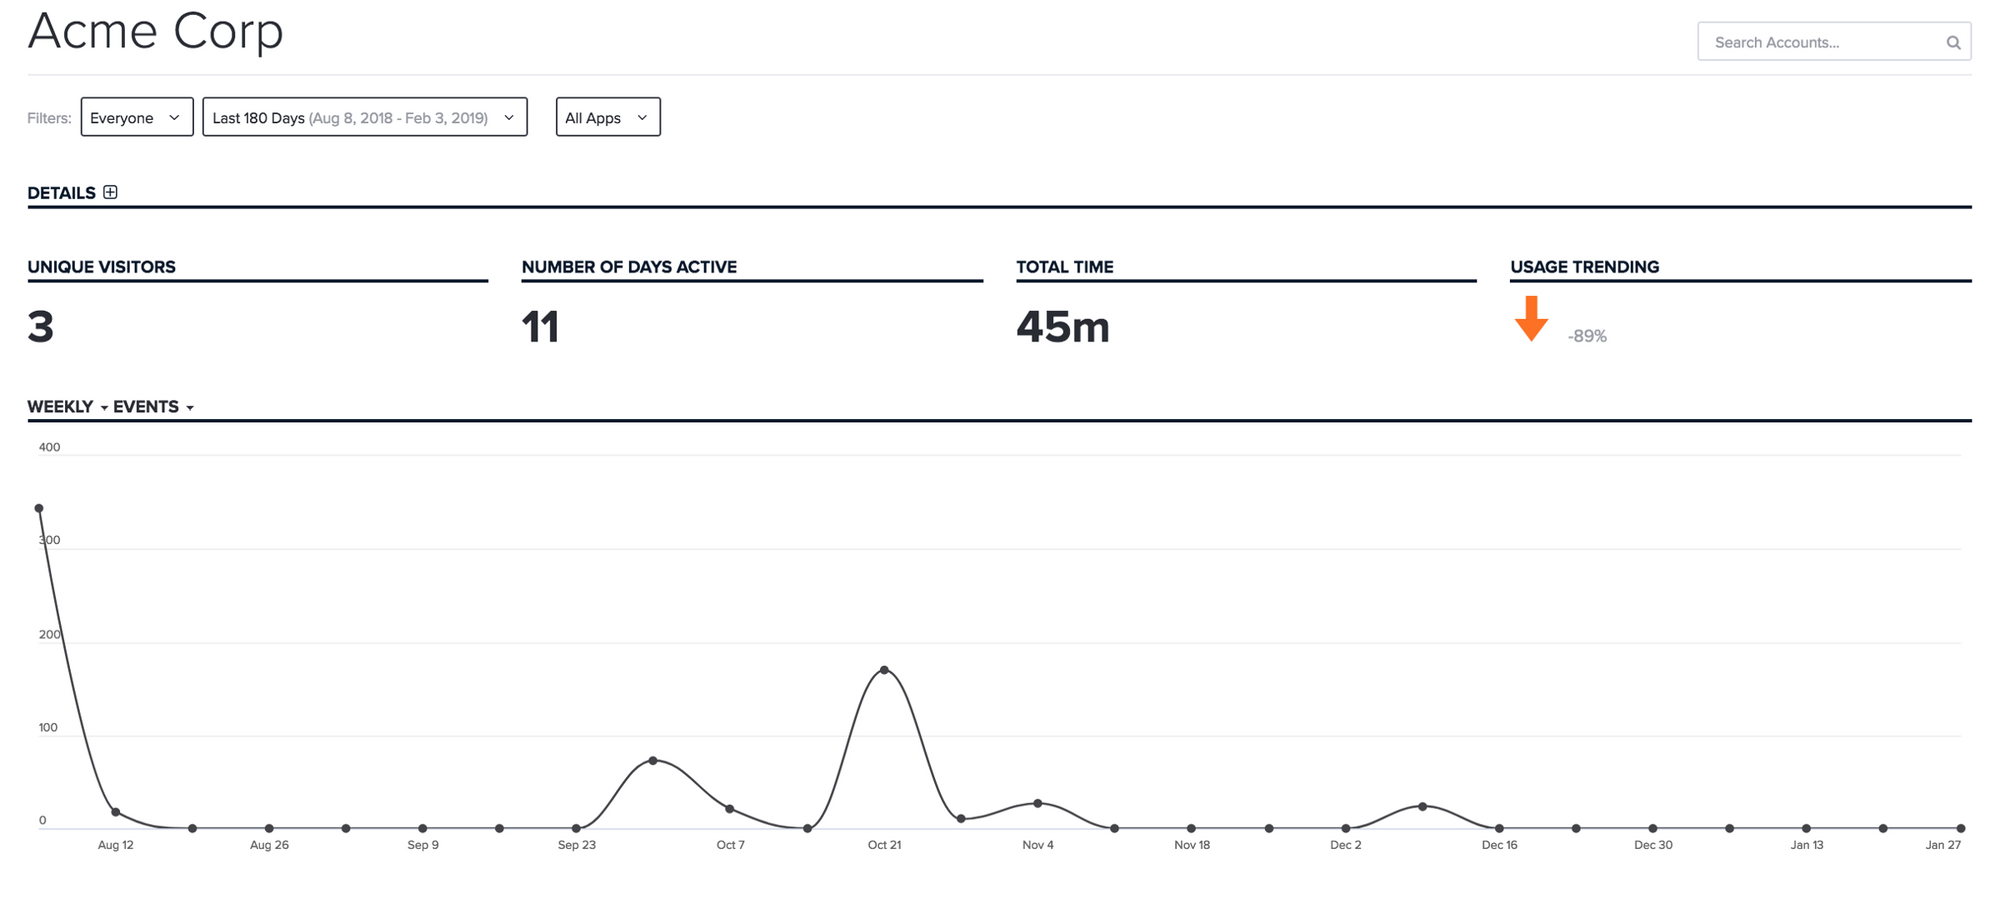2000x904 pixels.
Task: Click the Dec 30 x-axis label
Action: (x=1653, y=845)
